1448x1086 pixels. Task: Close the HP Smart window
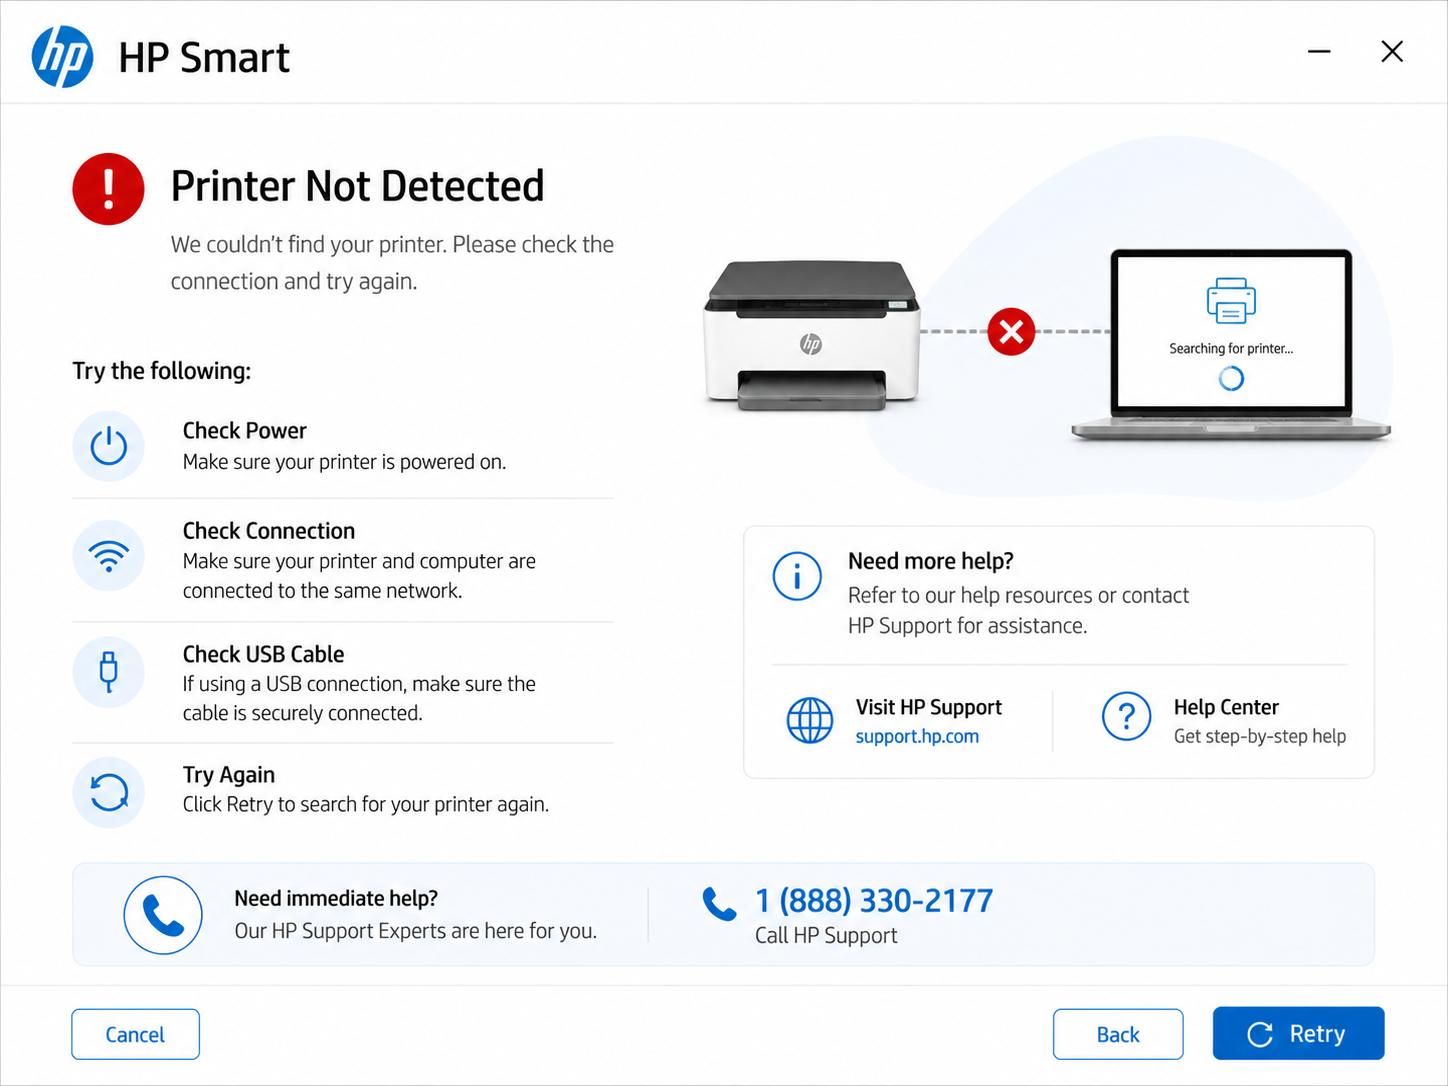click(1392, 52)
